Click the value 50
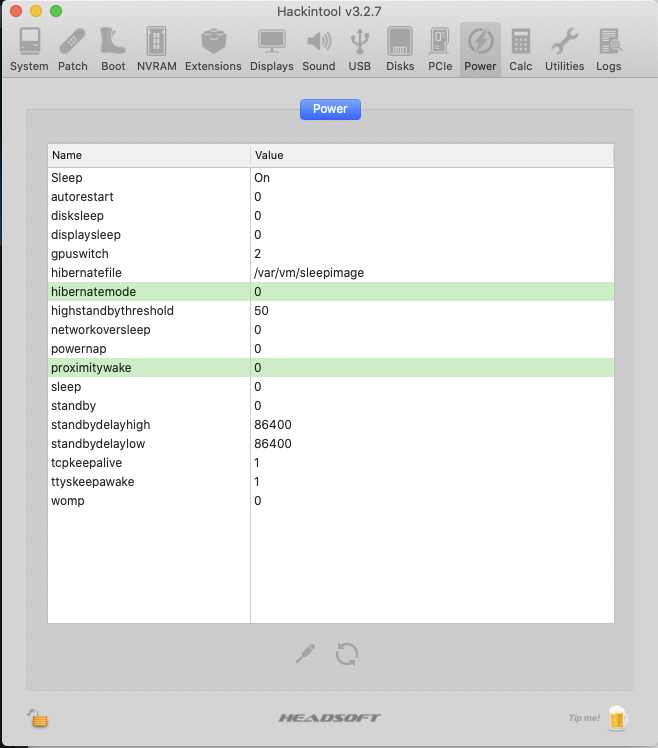Image resolution: width=658 pixels, height=748 pixels. click(x=261, y=311)
